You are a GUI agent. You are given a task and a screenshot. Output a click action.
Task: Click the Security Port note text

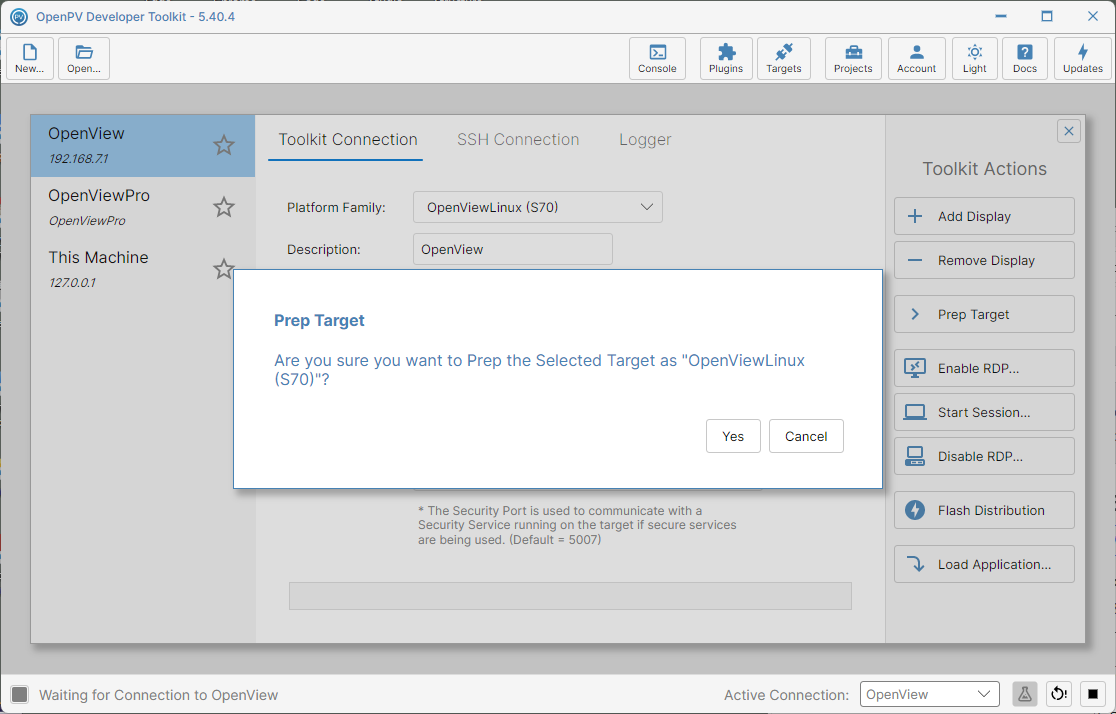pyautogui.click(x=577, y=525)
